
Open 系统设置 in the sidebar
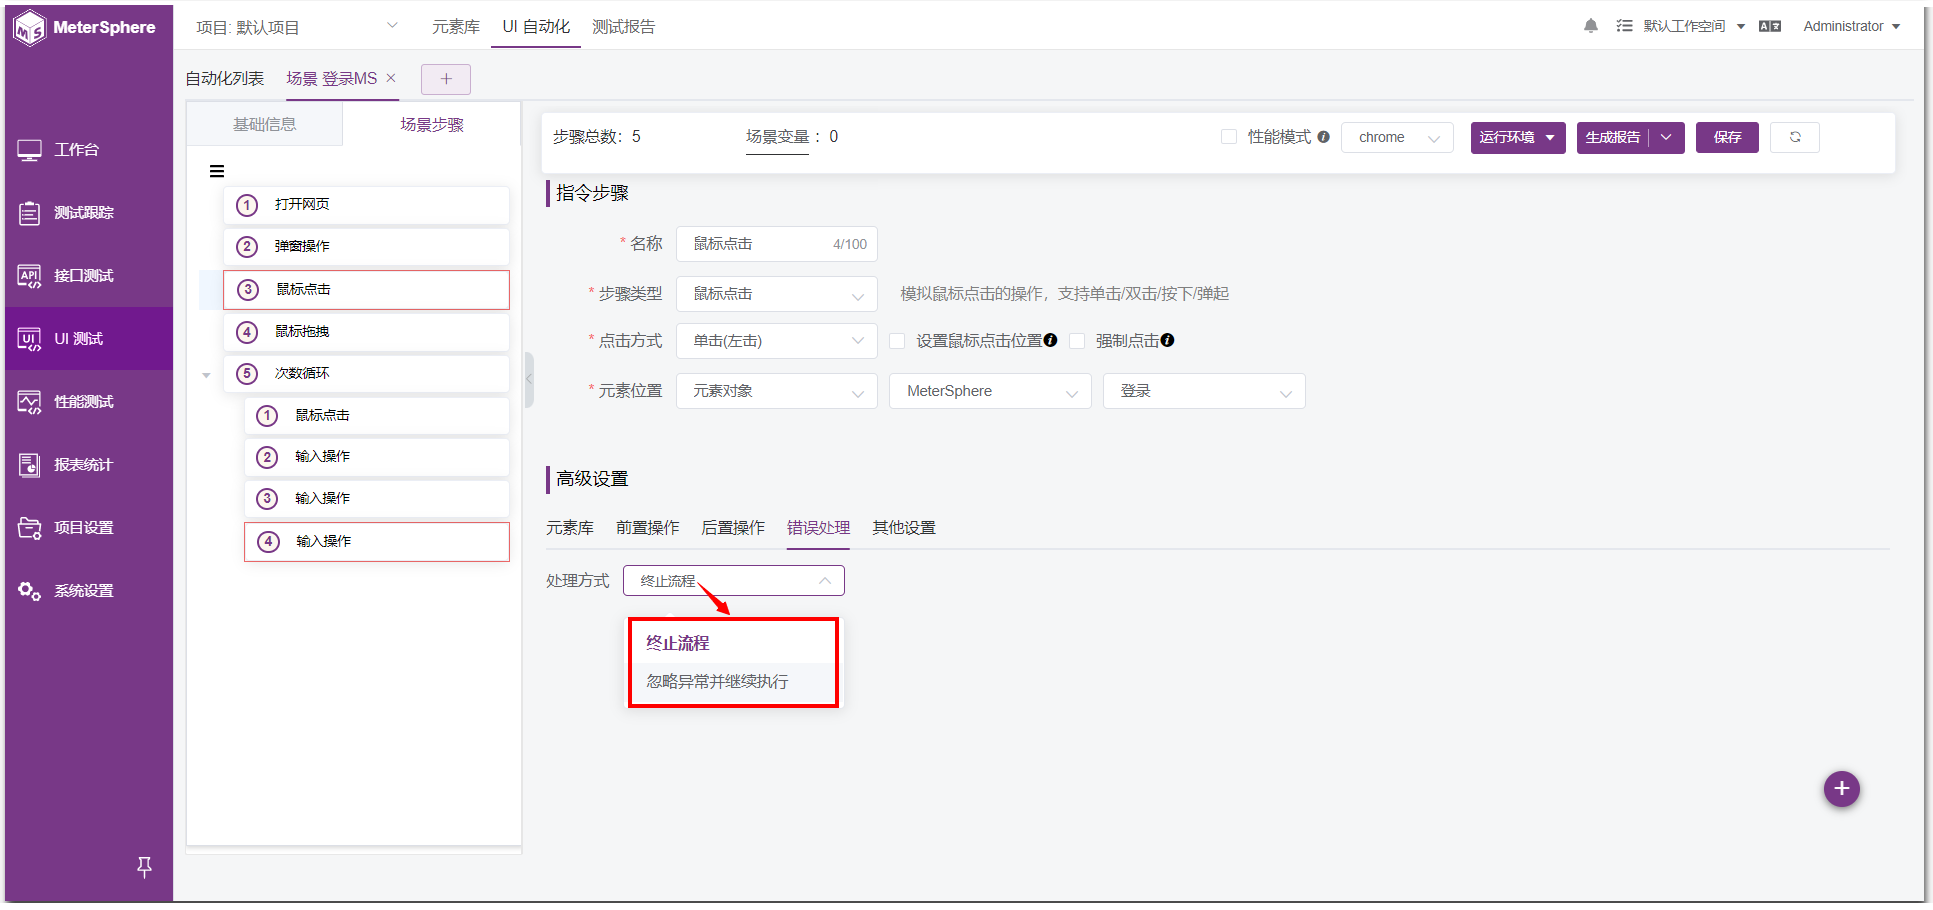pos(88,591)
